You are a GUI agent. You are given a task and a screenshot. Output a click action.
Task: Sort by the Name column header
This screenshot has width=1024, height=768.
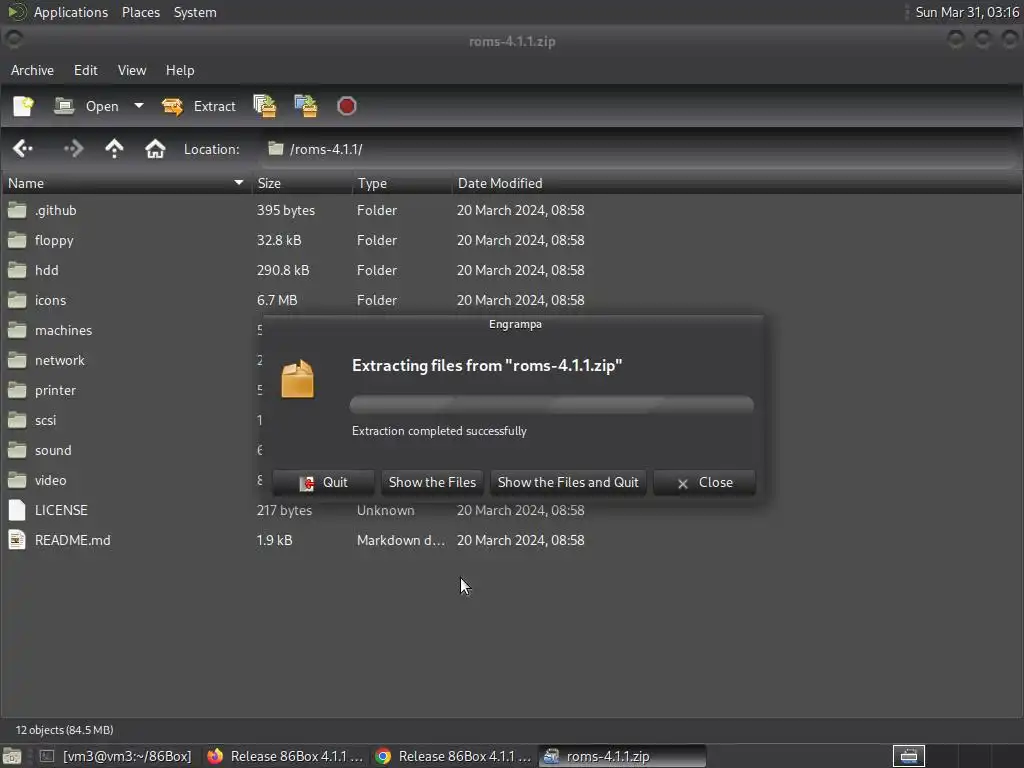(x=125, y=184)
